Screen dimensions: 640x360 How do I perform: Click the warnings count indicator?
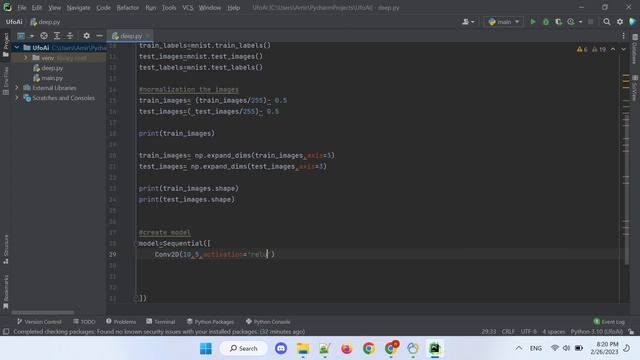[591, 49]
